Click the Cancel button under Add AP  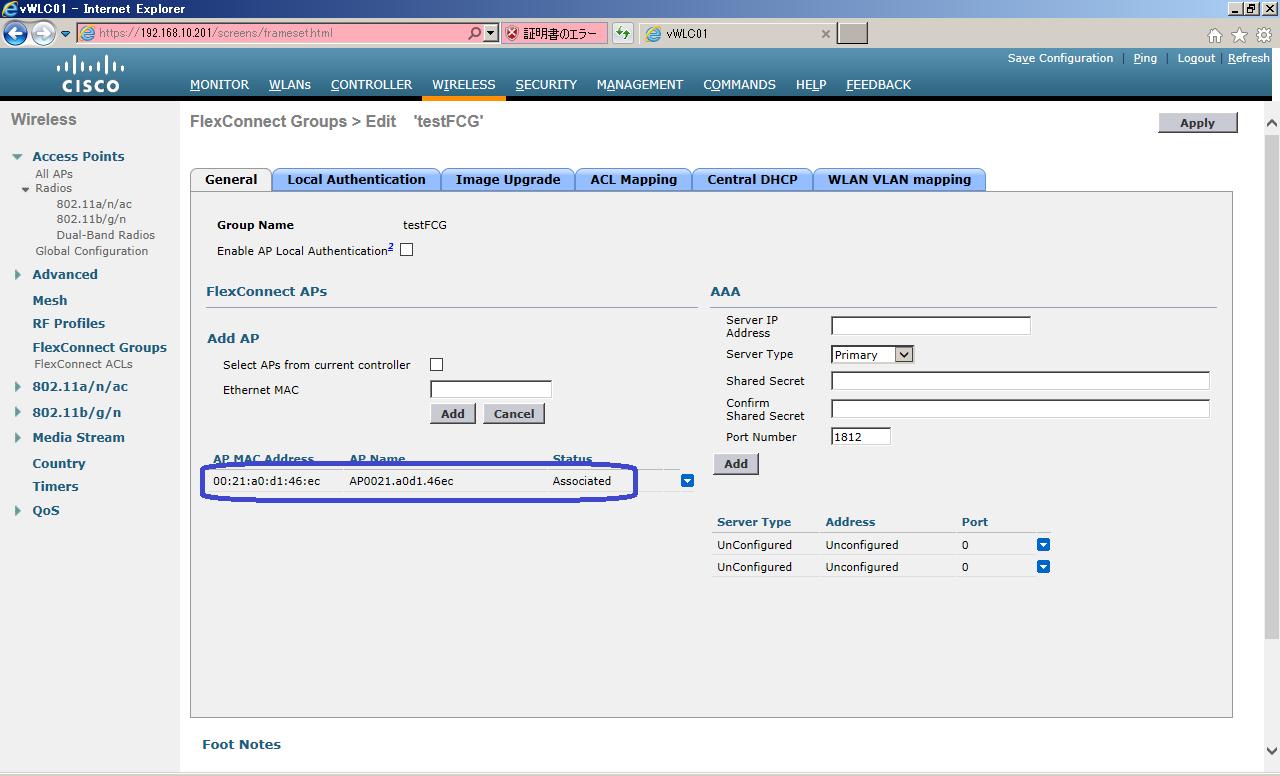click(514, 414)
